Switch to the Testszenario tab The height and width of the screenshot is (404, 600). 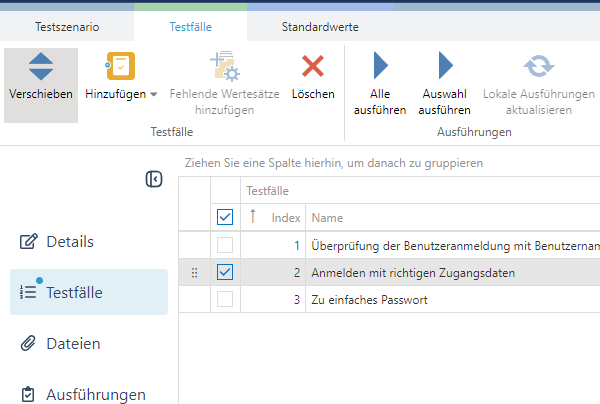[x=67, y=27]
